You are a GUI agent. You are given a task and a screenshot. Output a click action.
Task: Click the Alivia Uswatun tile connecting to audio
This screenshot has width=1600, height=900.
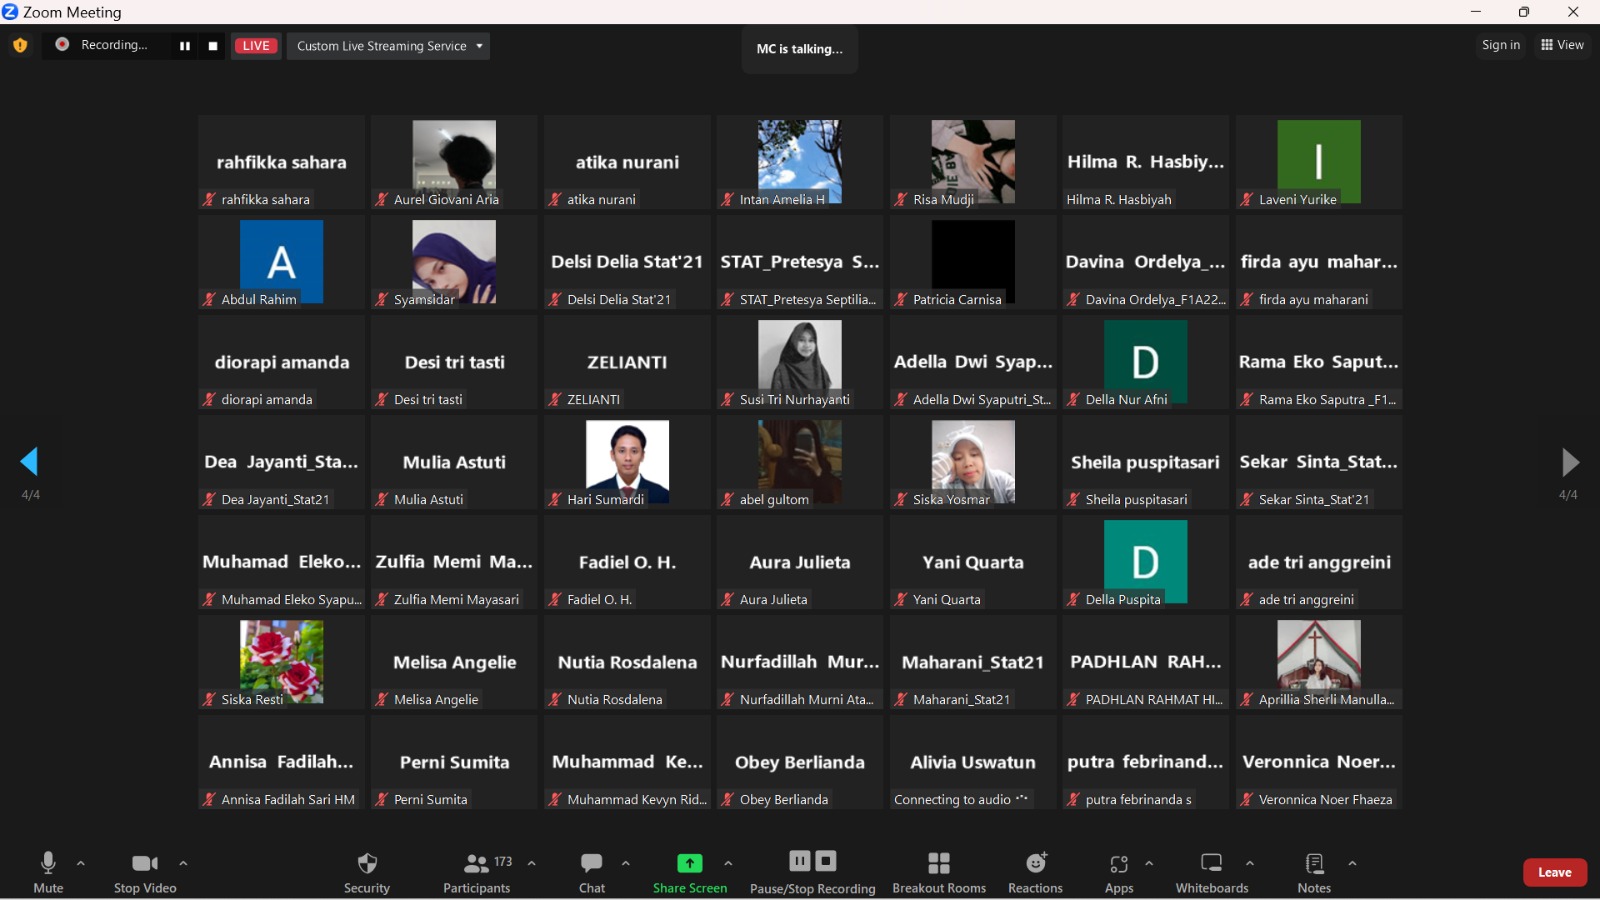click(x=973, y=762)
